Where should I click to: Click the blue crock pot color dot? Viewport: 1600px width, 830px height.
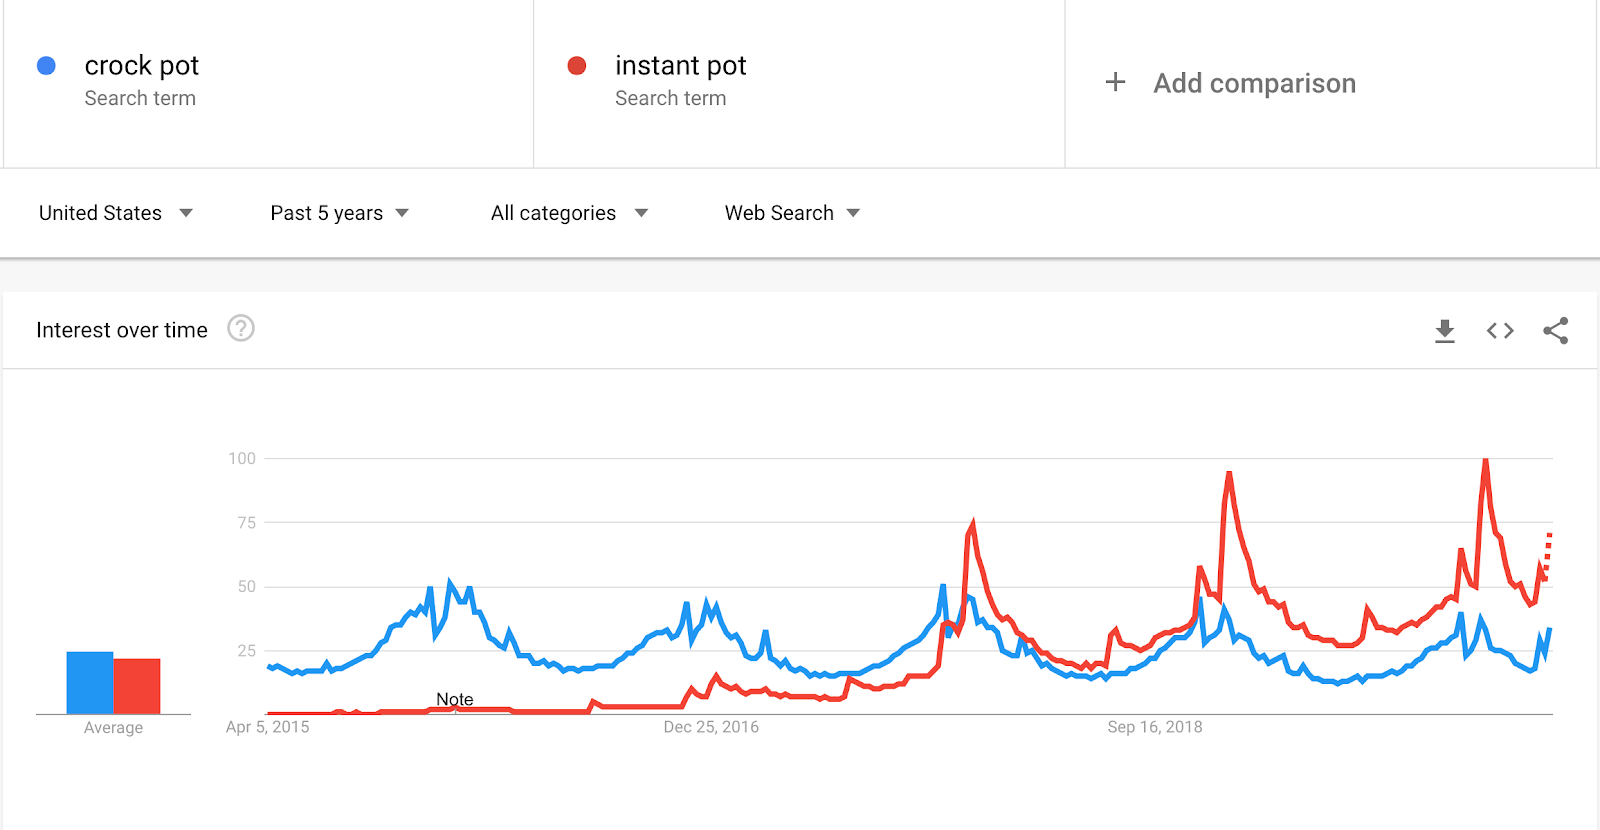tap(46, 66)
